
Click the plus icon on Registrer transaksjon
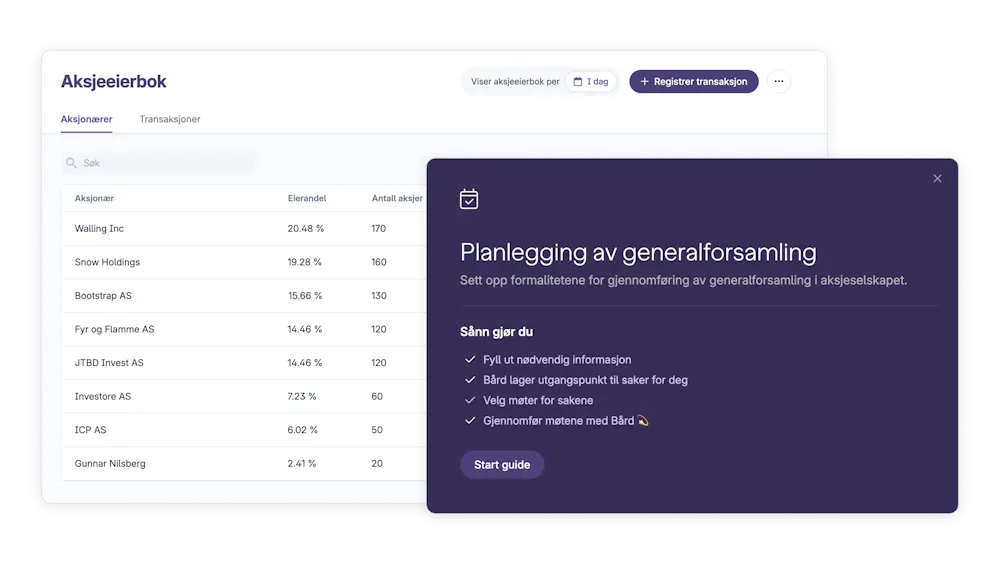pos(644,82)
